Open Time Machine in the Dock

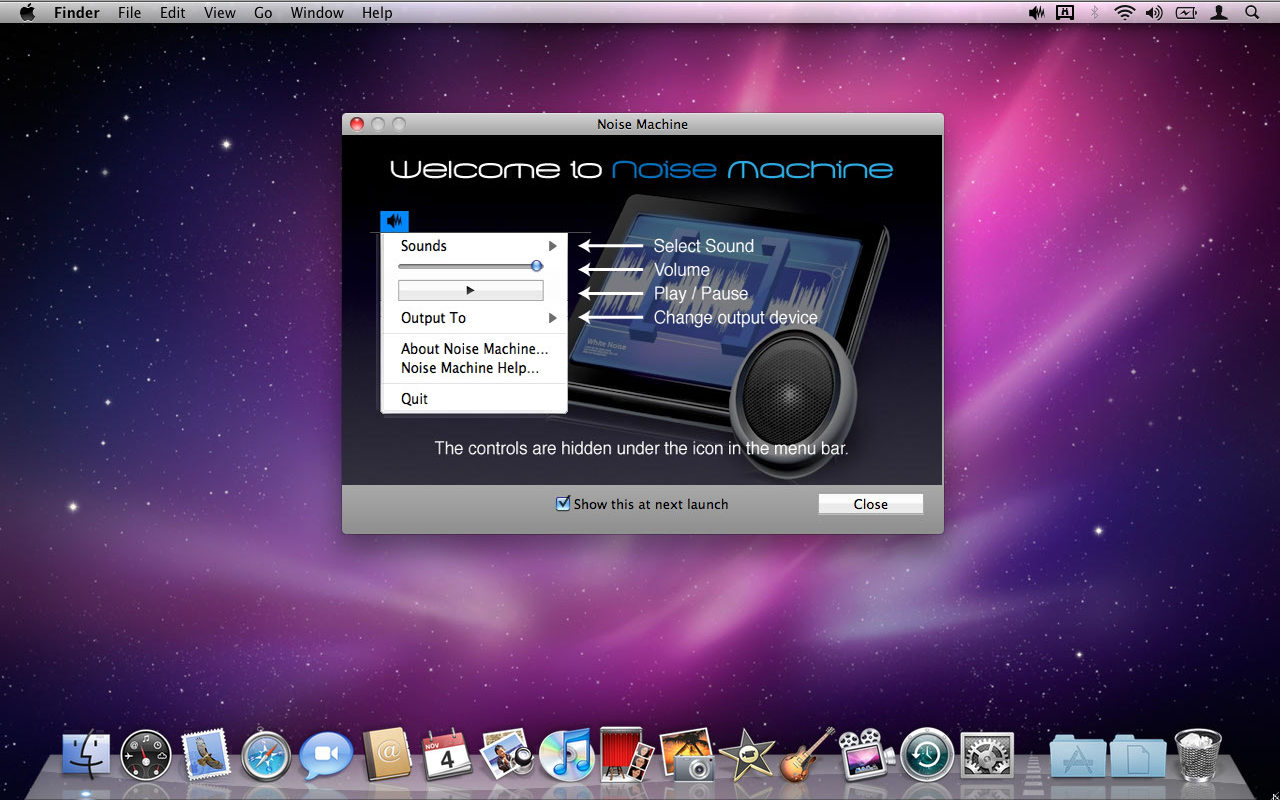[x=927, y=755]
